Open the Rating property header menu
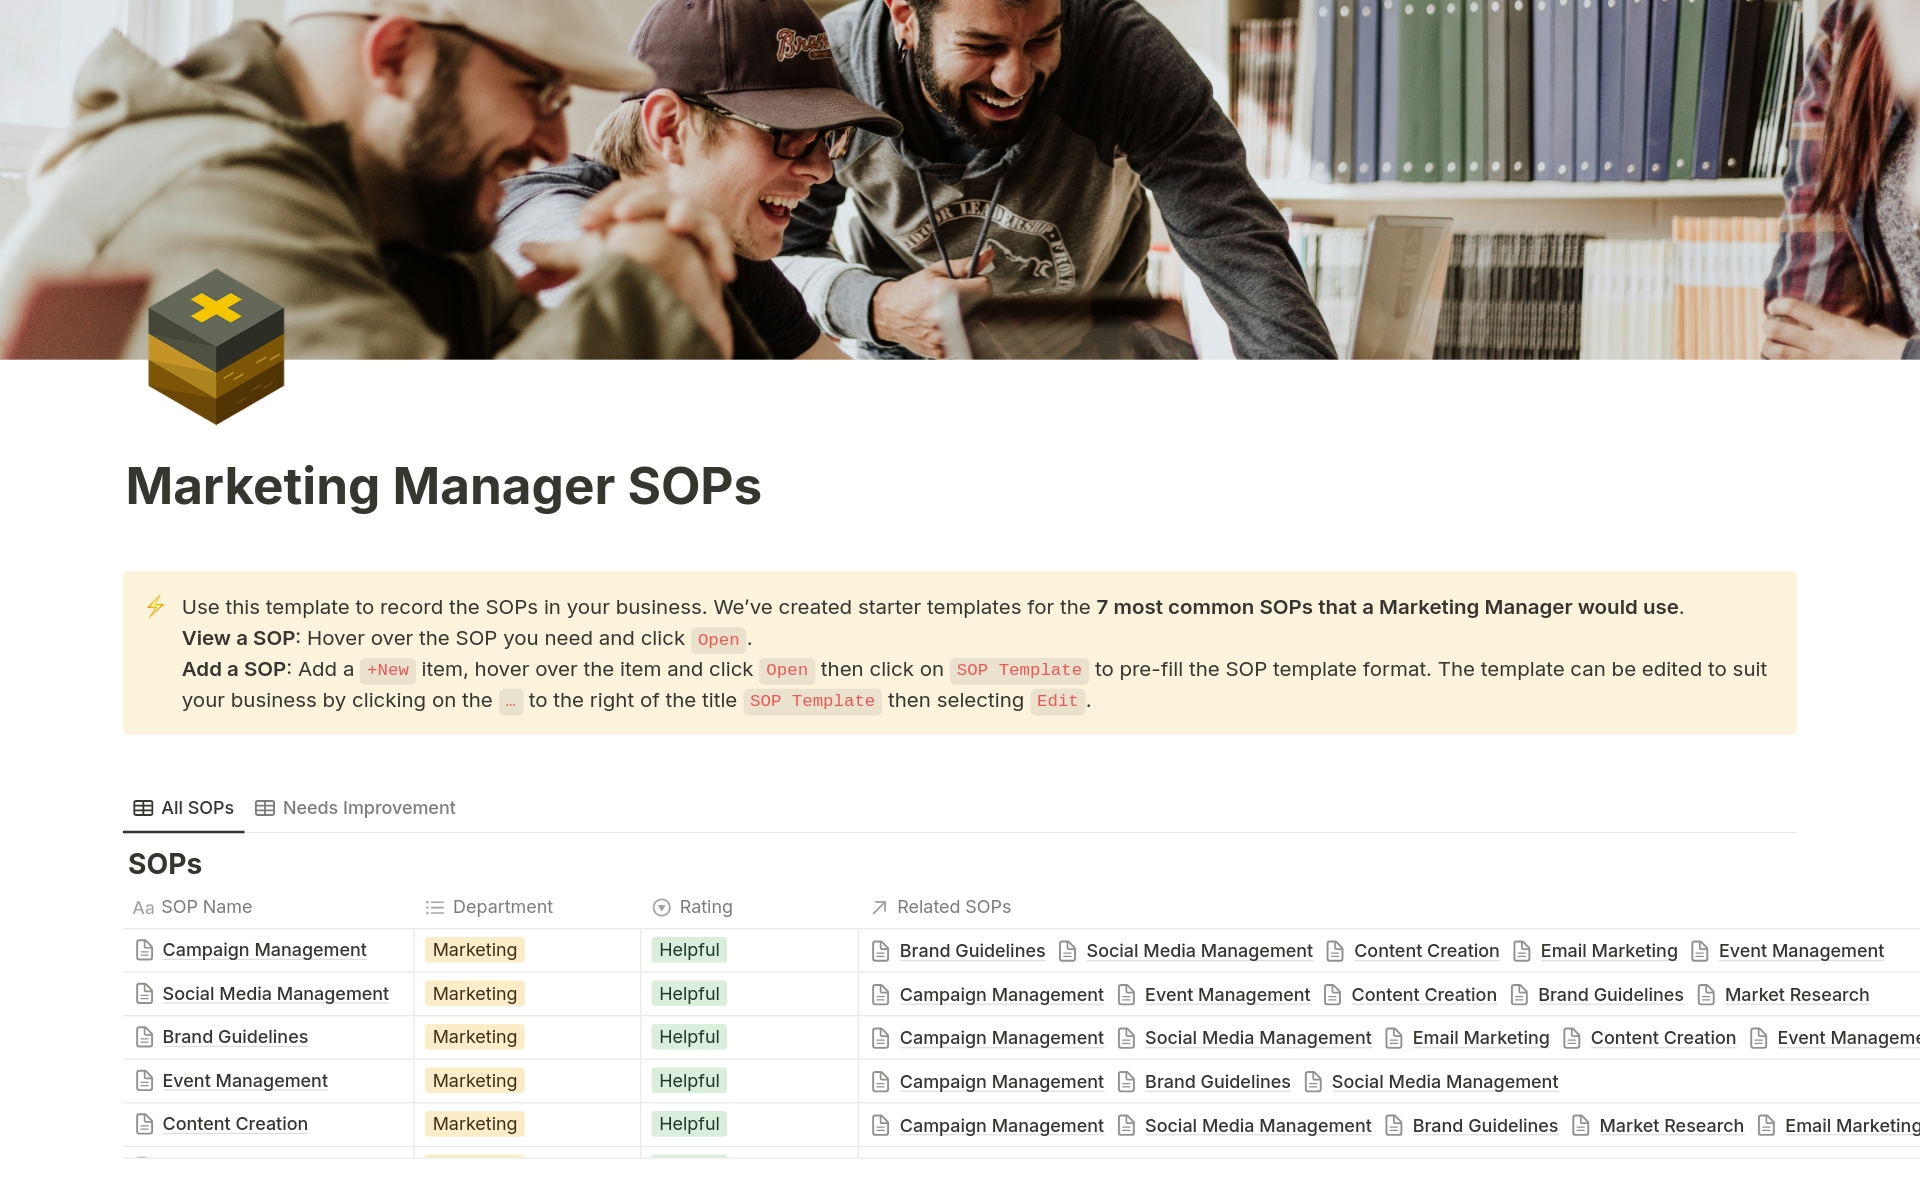 pos(705,907)
